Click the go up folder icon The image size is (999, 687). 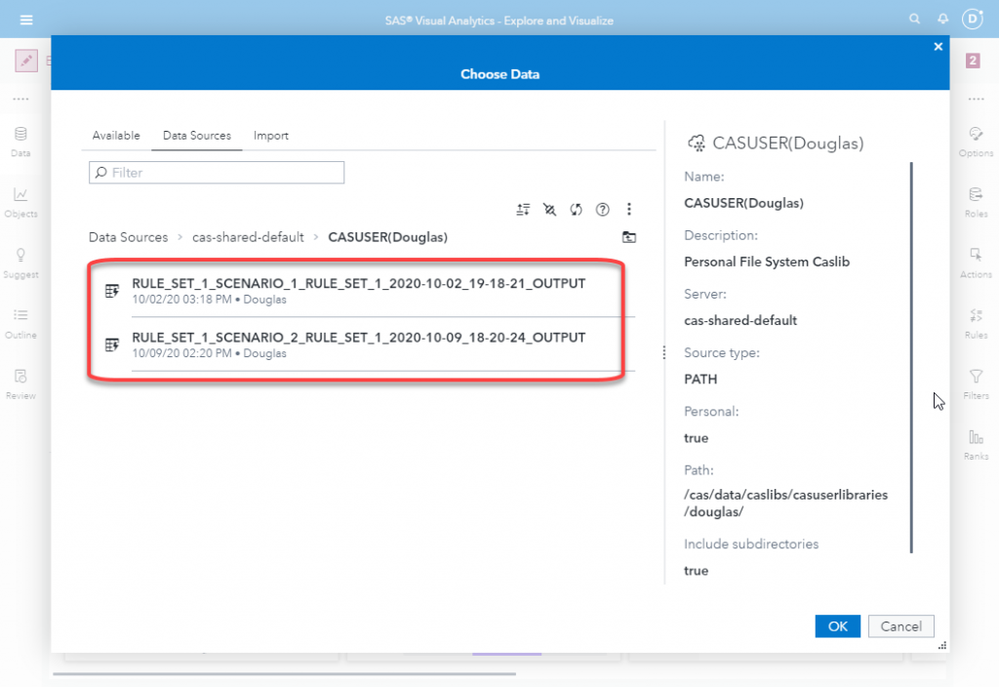629,237
